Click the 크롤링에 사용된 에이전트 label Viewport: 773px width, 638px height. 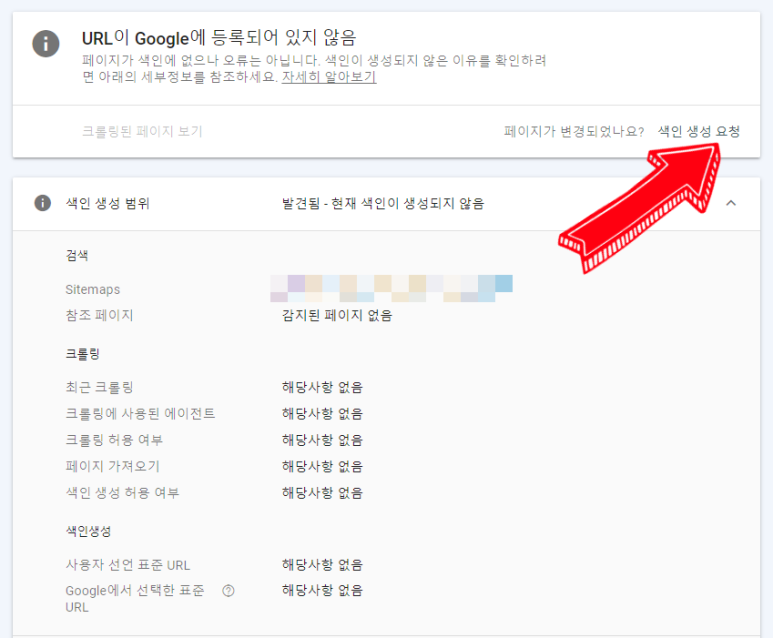click(141, 413)
